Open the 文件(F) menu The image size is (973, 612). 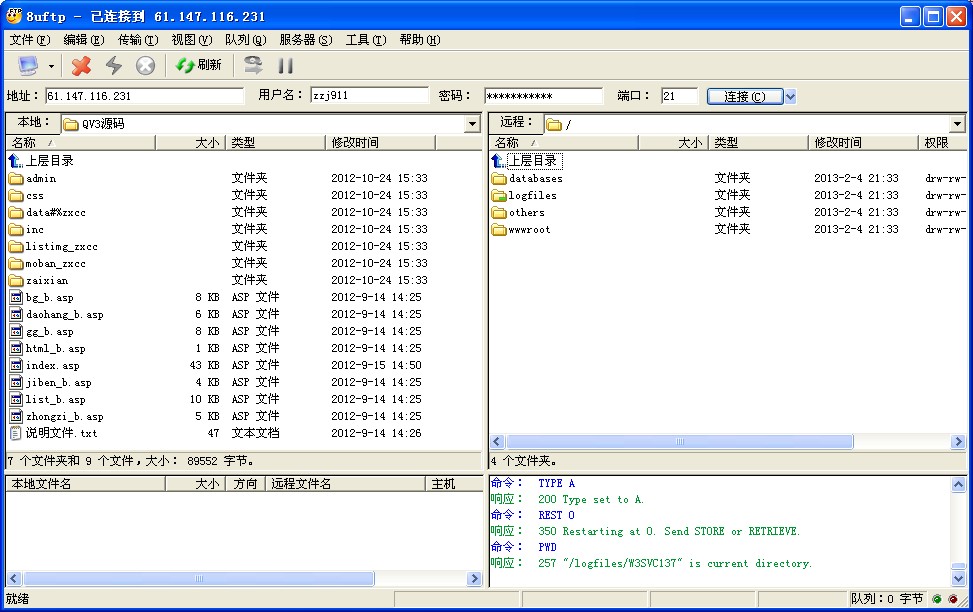(x=30, y=40)
